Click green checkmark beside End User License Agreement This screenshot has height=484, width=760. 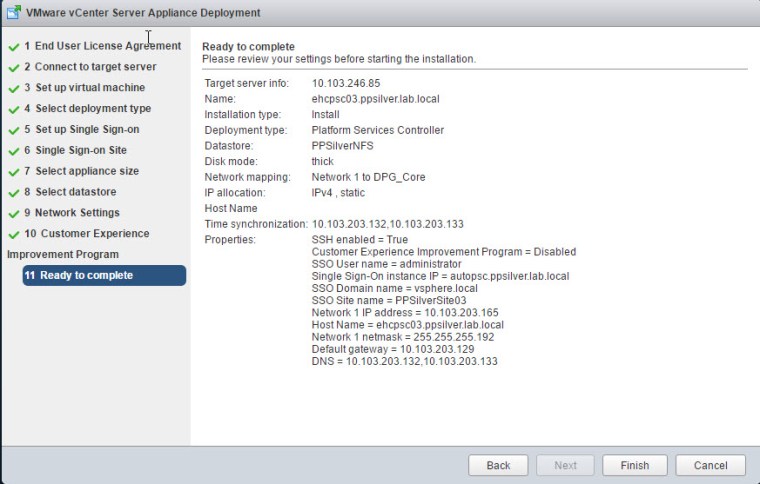[x=14, y=47]
